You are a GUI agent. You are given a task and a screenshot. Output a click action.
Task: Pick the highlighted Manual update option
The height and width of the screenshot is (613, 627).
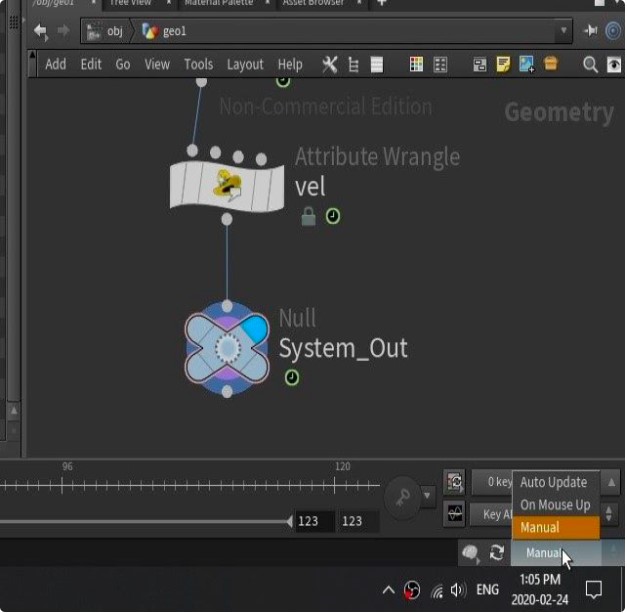[555, 527]
